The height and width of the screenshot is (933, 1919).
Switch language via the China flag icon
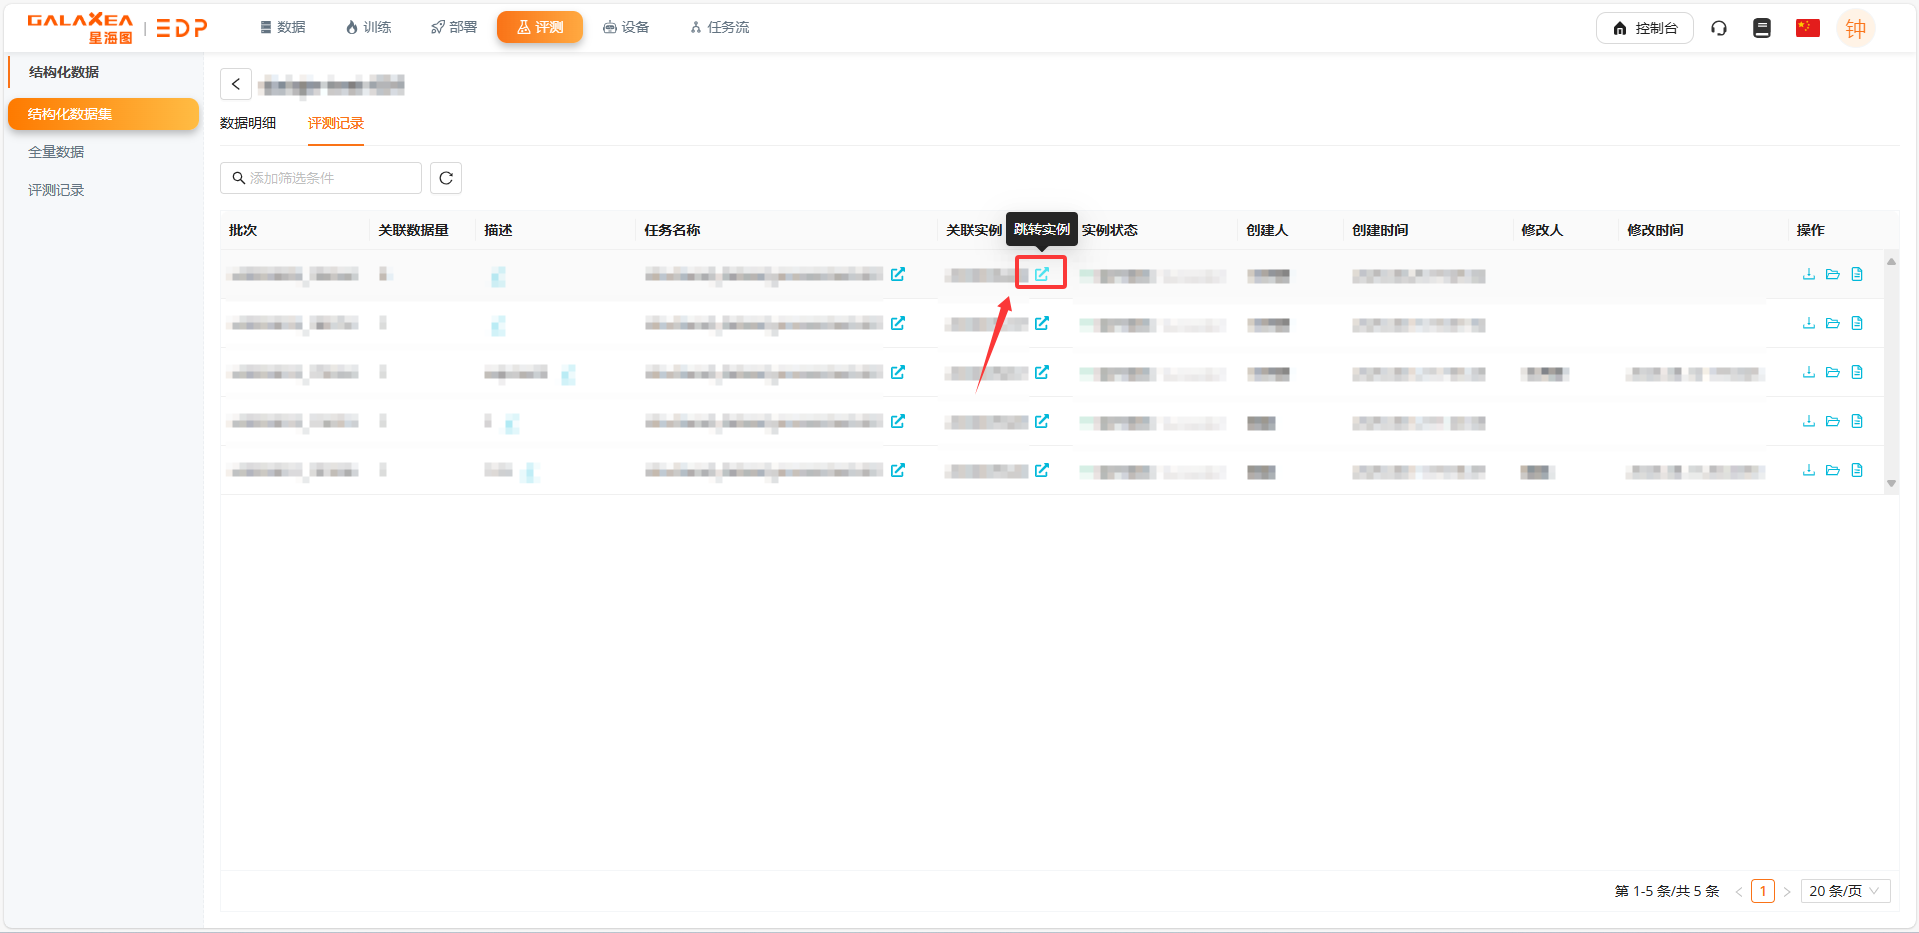click(x=1807, y=28)
